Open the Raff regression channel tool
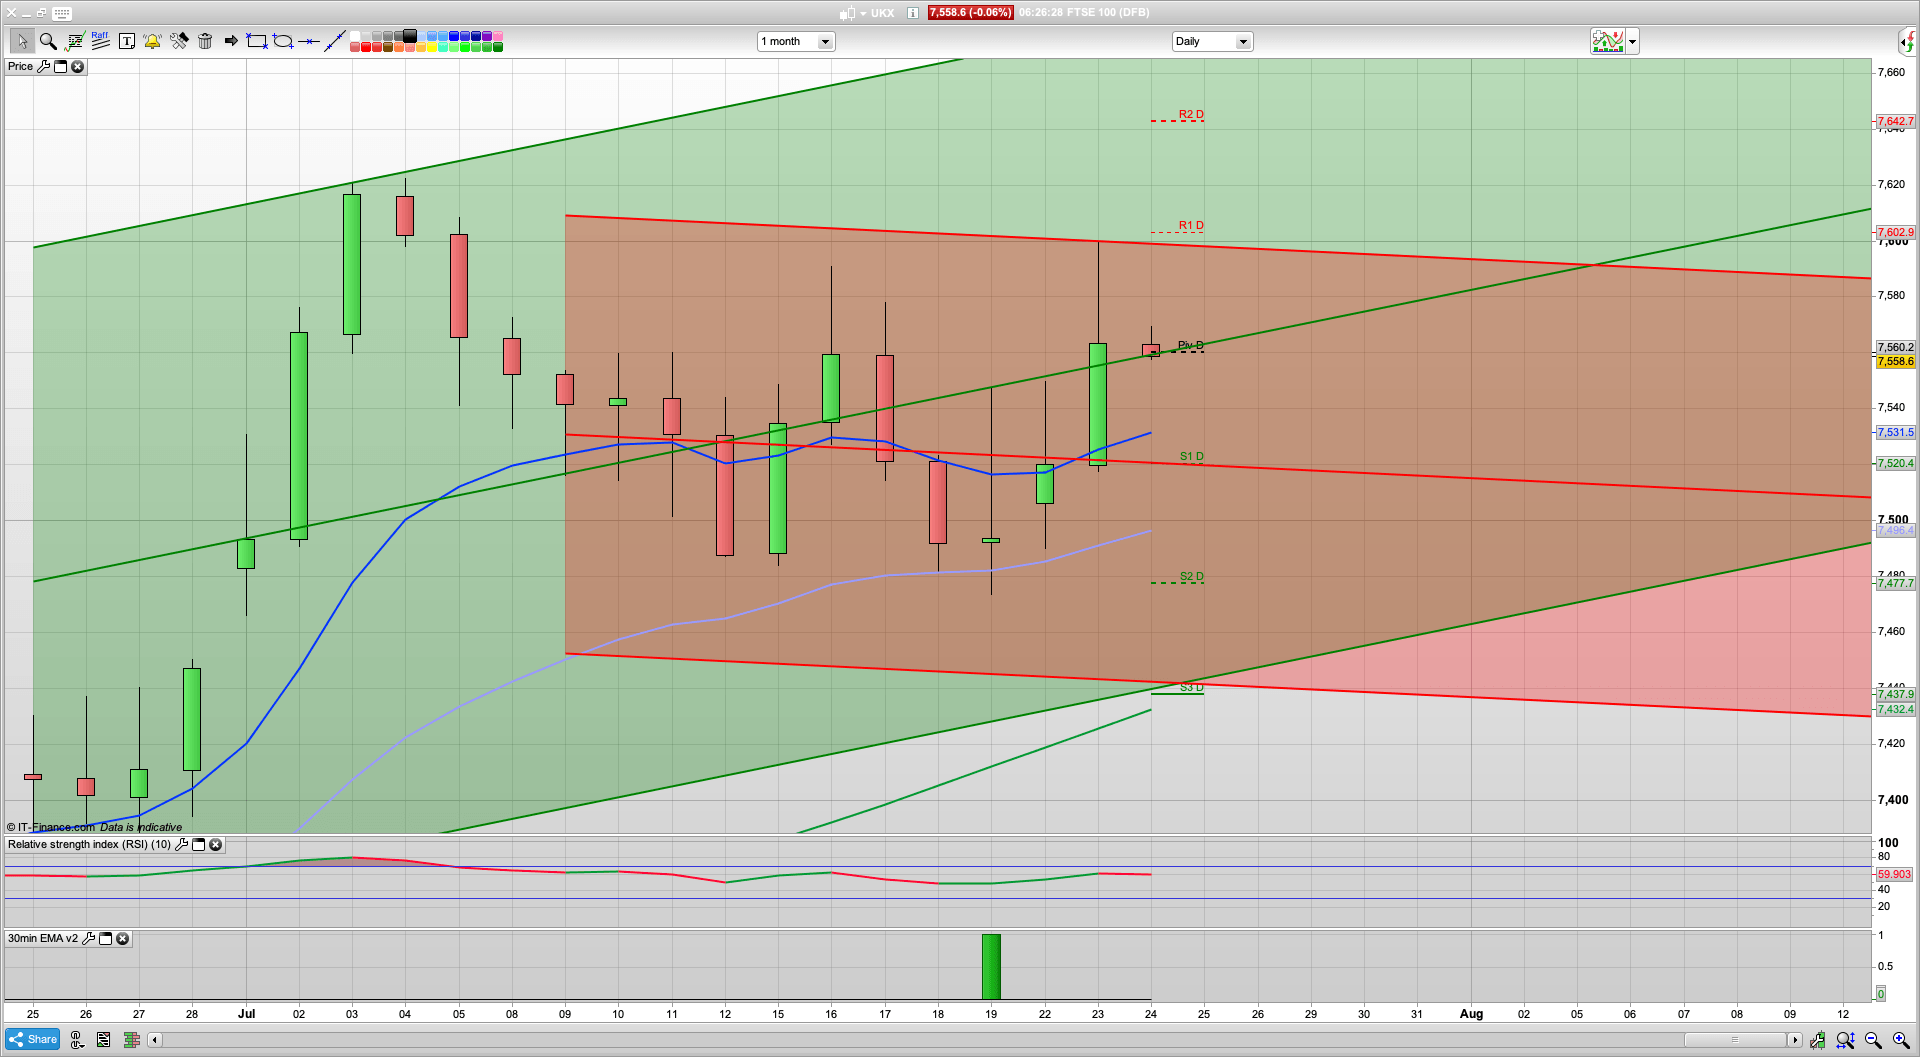Screen dimensions: 1920x1057 [100, 40]
